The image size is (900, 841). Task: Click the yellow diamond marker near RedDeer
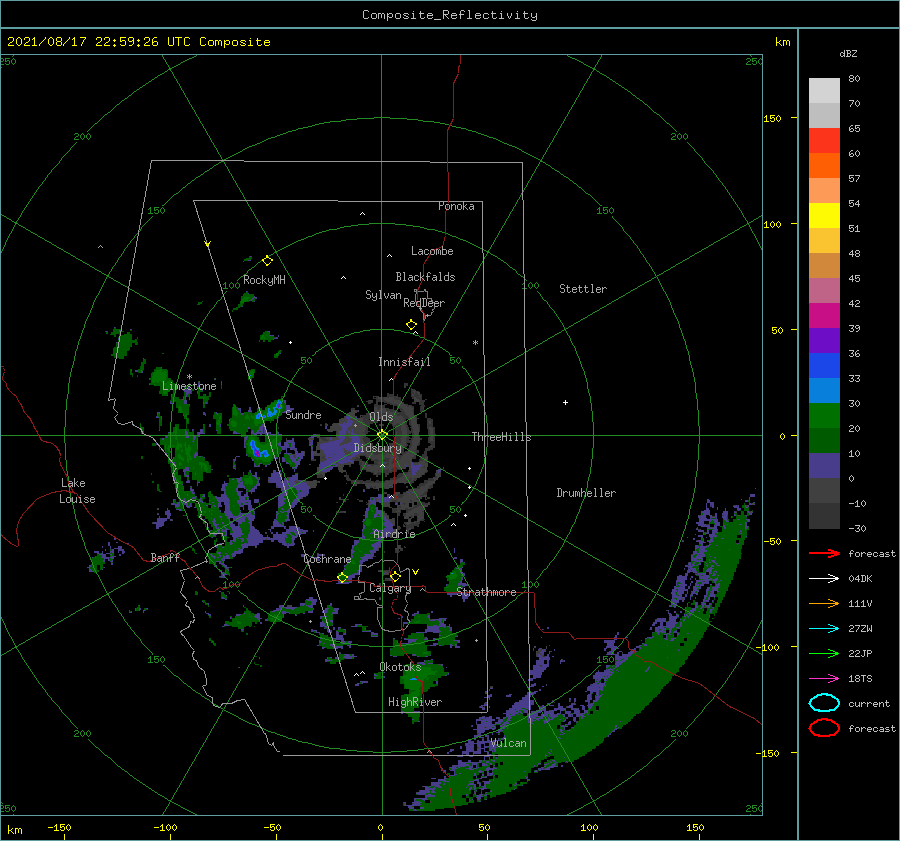411,325
